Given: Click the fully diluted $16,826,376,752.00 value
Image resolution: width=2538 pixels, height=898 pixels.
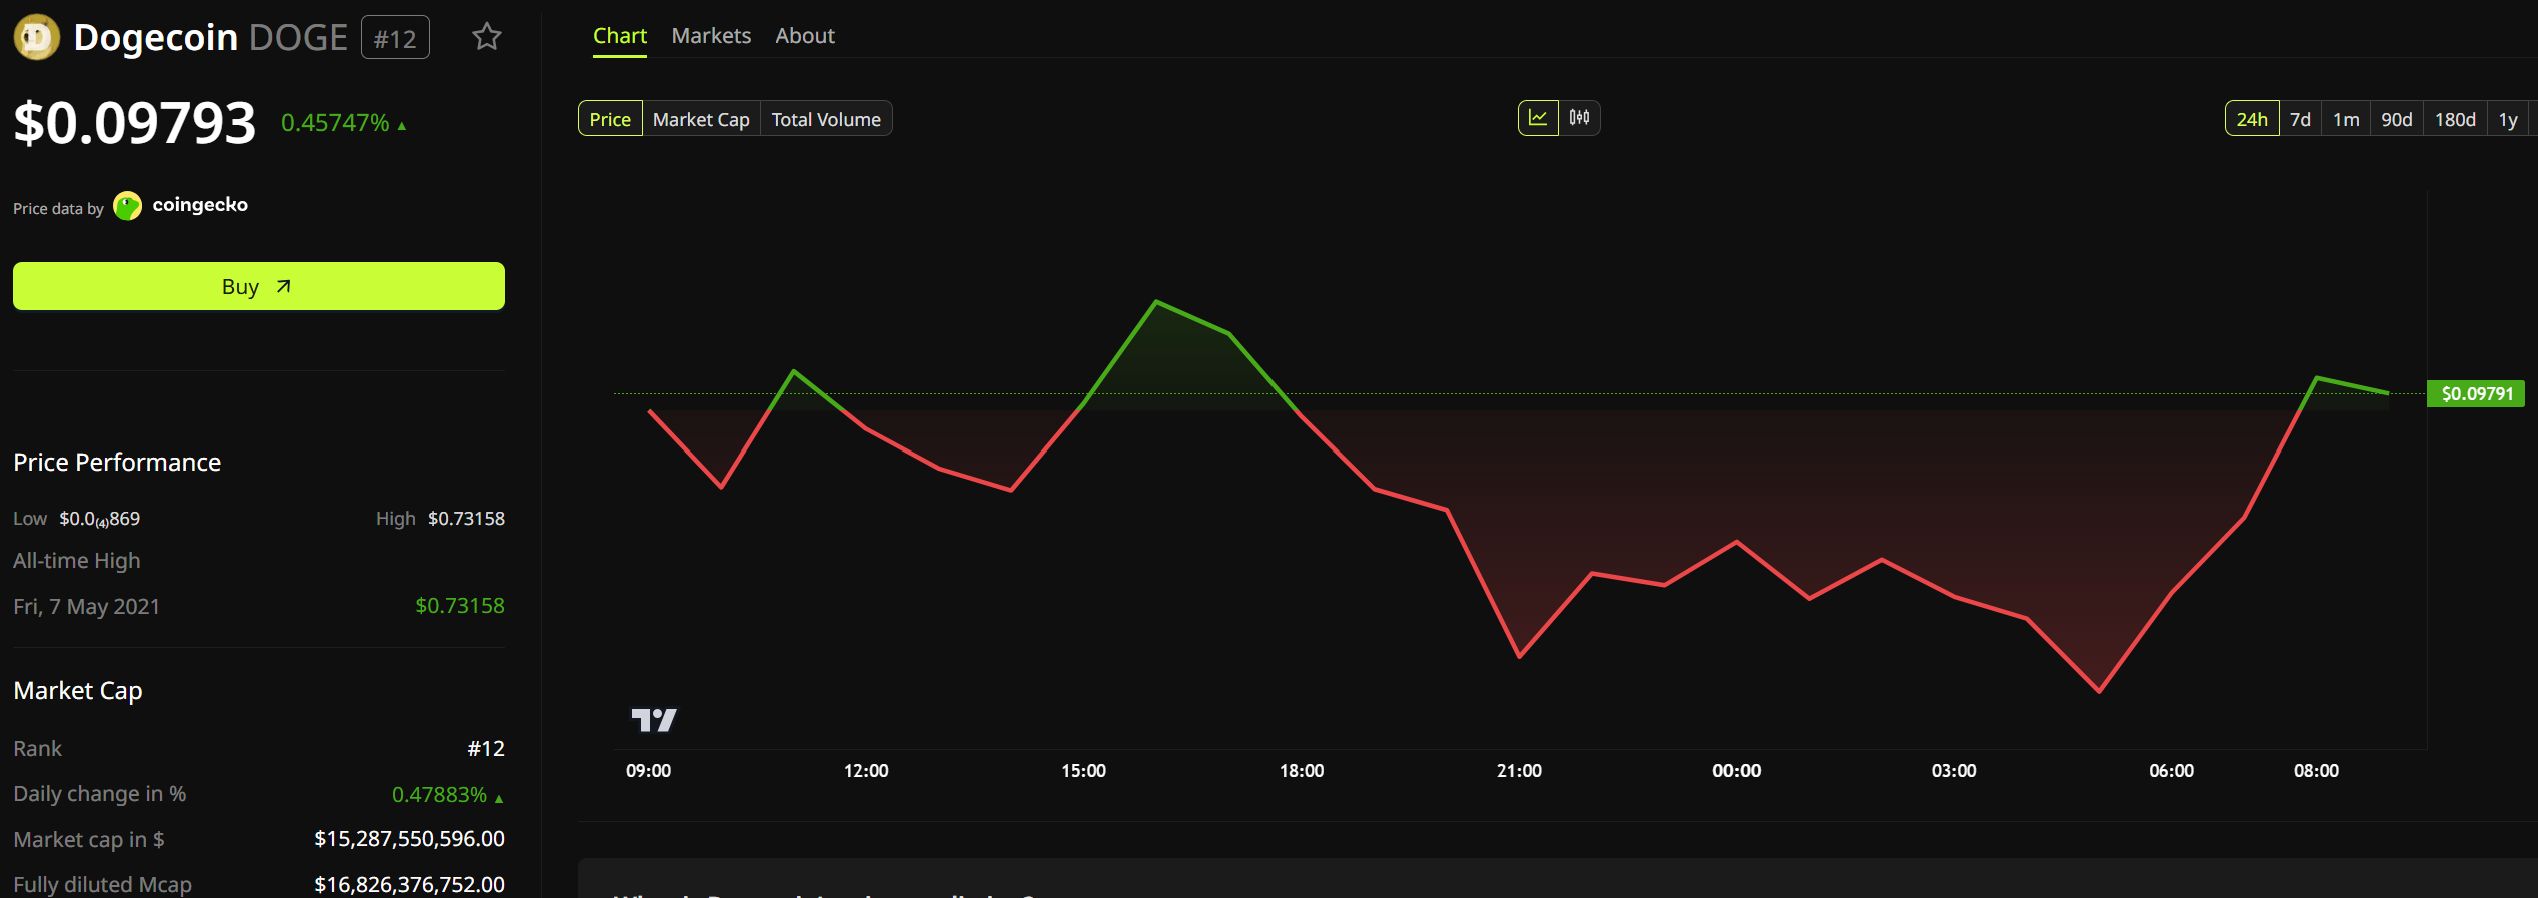Looking at the screenshot, I should 409,884.
